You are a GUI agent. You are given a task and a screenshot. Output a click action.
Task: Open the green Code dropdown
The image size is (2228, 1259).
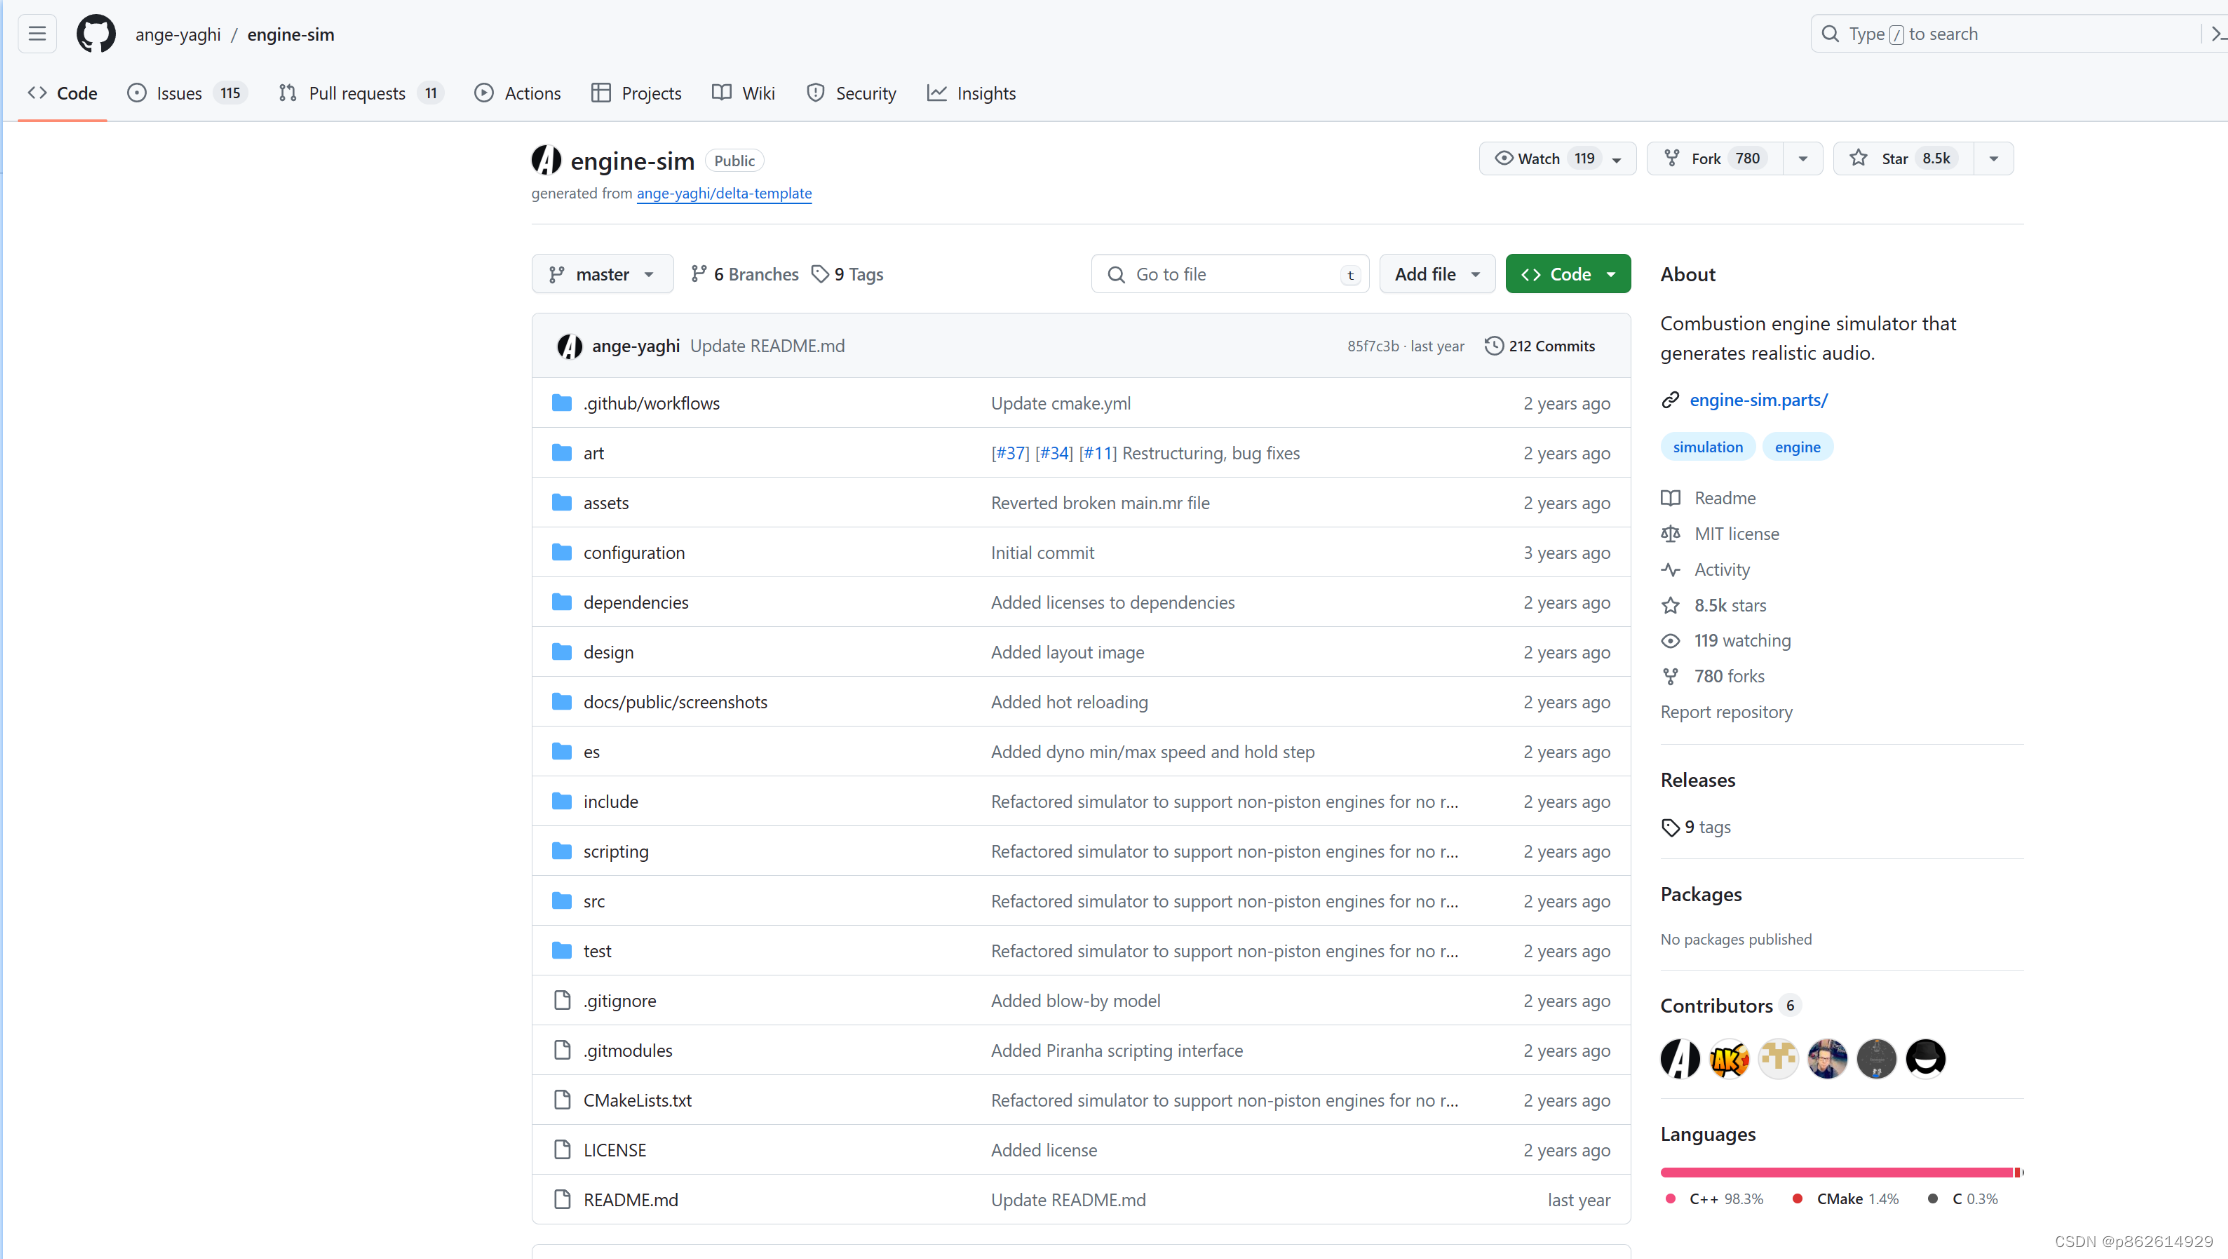(x=1567, y=274)
